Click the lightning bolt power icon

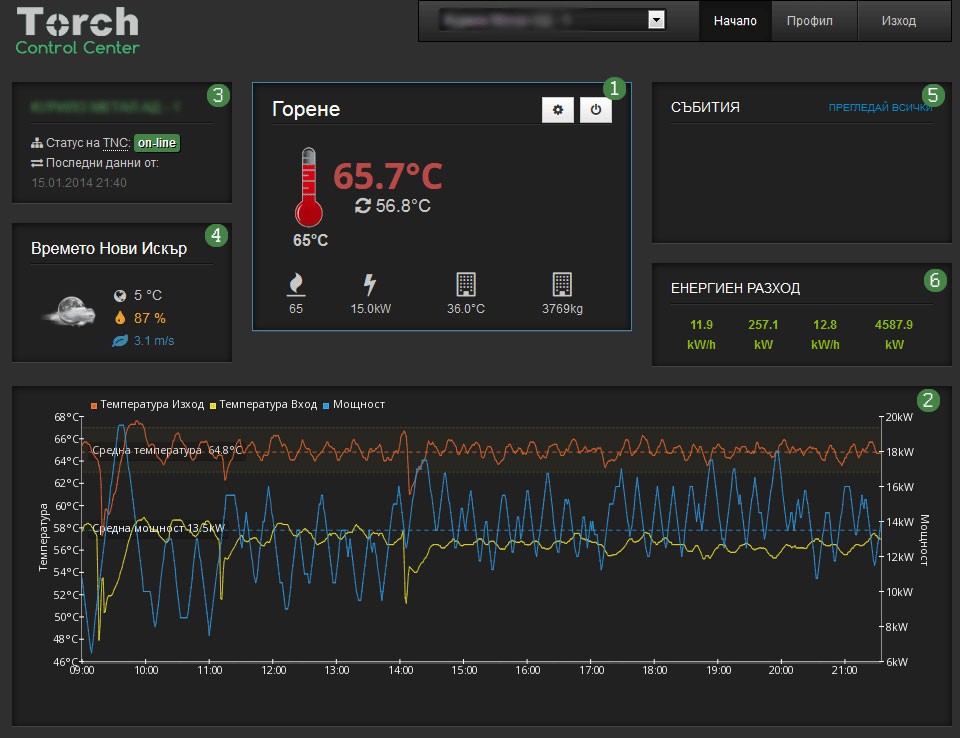(x=370, y=285)
